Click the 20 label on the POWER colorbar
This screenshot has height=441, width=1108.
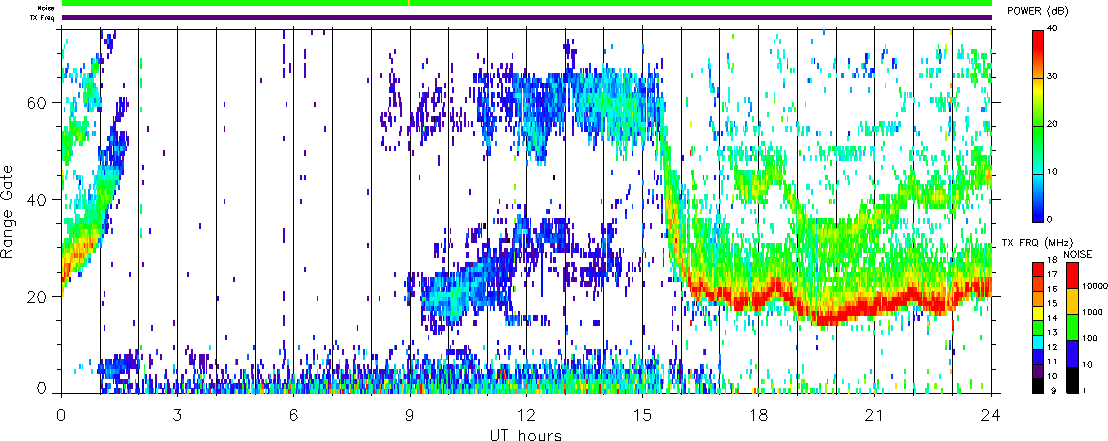point(1052,124)
